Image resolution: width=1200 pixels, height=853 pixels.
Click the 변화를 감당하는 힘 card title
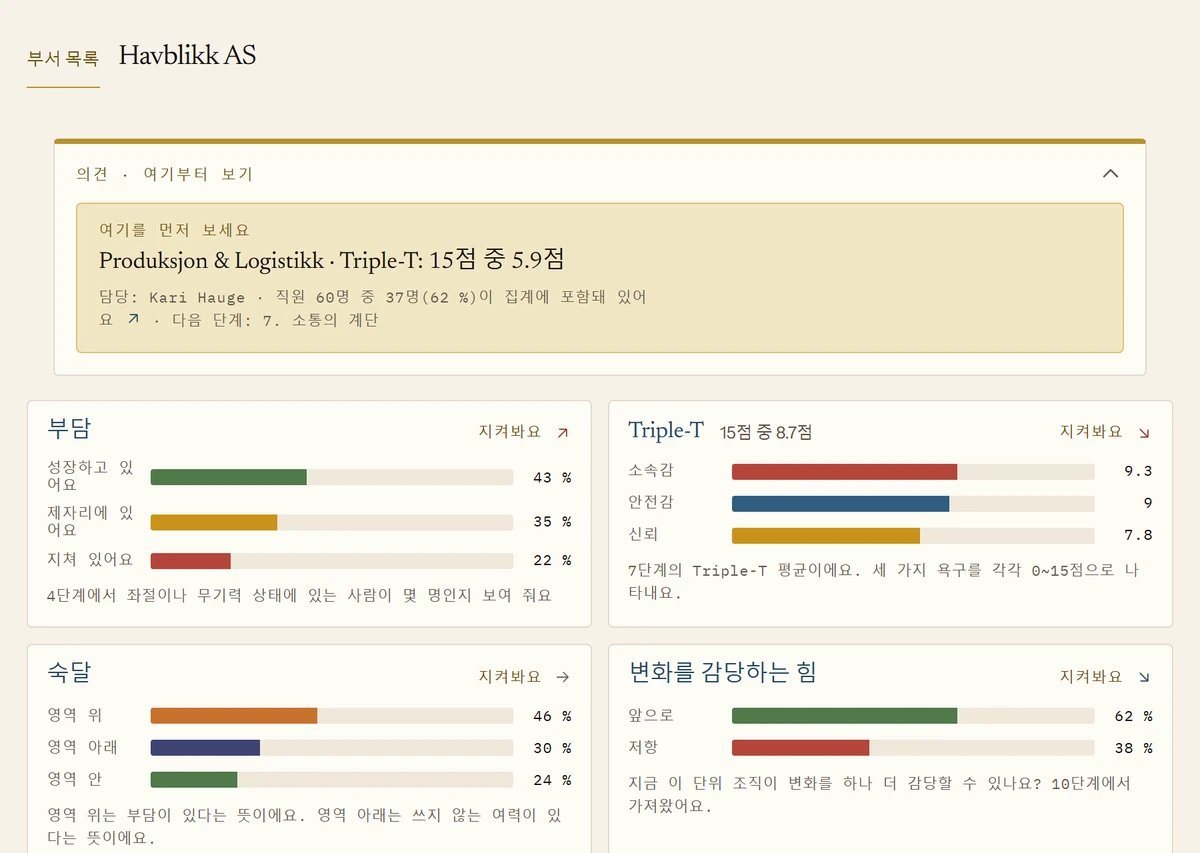point(723,673)
